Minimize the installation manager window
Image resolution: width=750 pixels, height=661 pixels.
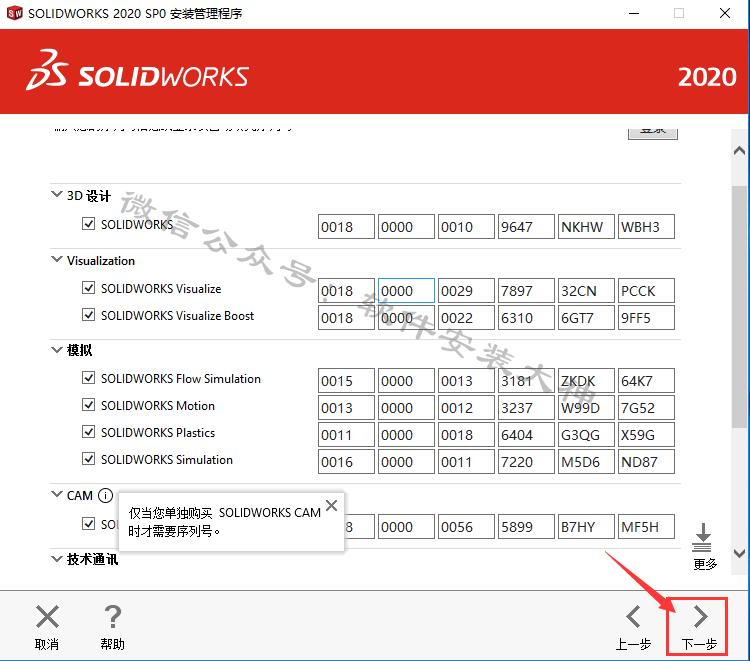pyautogui.click(x=634, y=13)
